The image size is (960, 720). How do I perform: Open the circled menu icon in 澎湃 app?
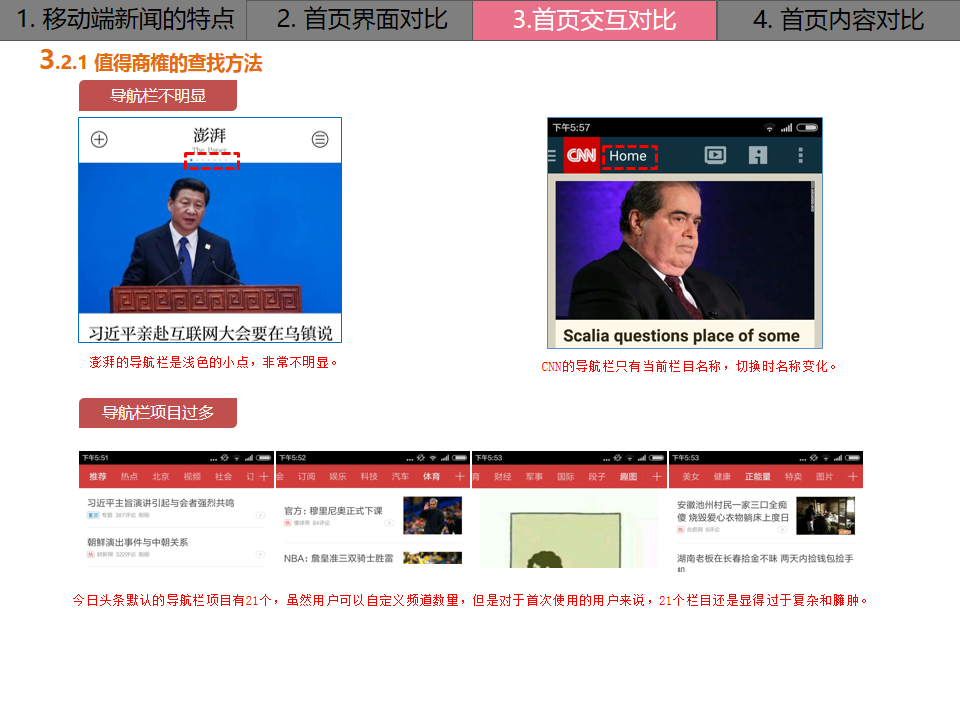coord(320,140)
